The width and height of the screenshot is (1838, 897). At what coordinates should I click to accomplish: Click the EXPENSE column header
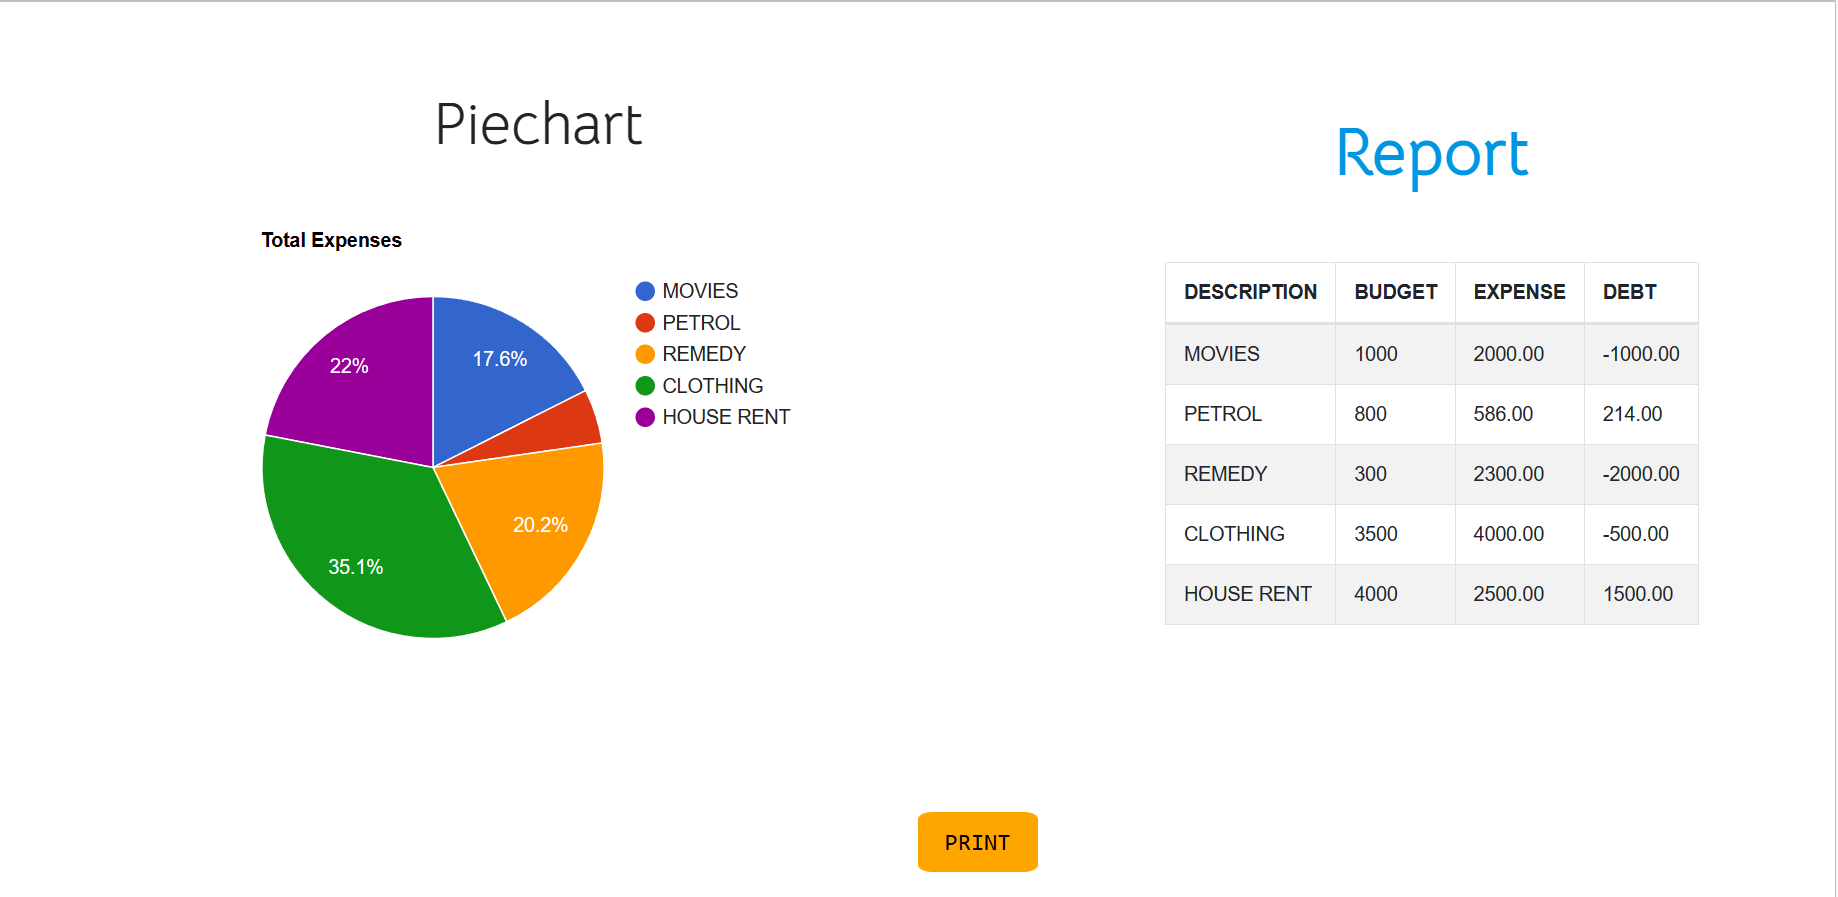(x=1519, y=292)
